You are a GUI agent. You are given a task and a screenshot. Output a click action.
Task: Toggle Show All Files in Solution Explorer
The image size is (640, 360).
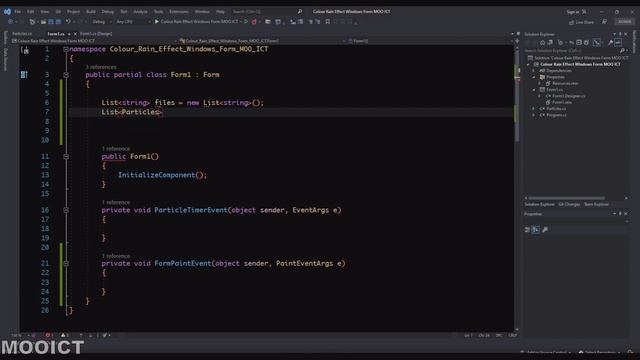coord(587,42)
